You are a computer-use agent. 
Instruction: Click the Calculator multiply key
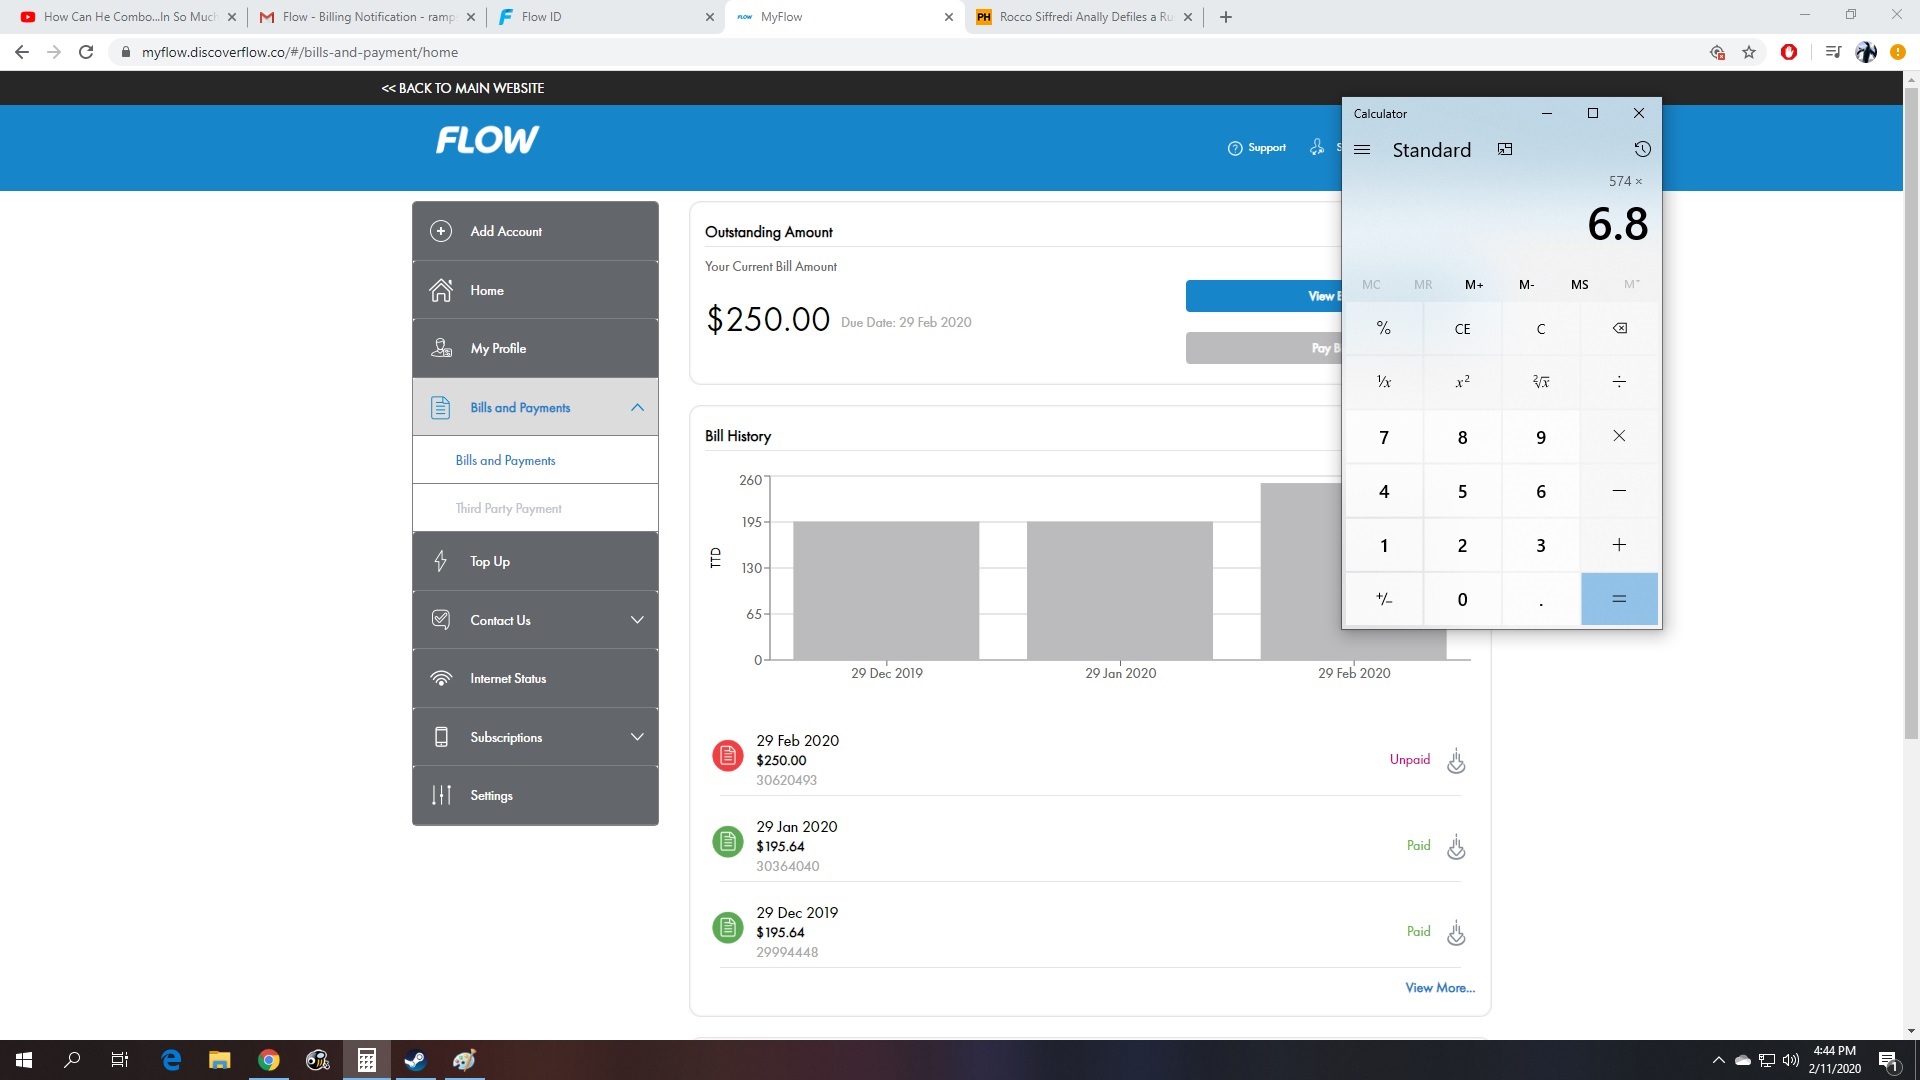[1619, 437]
